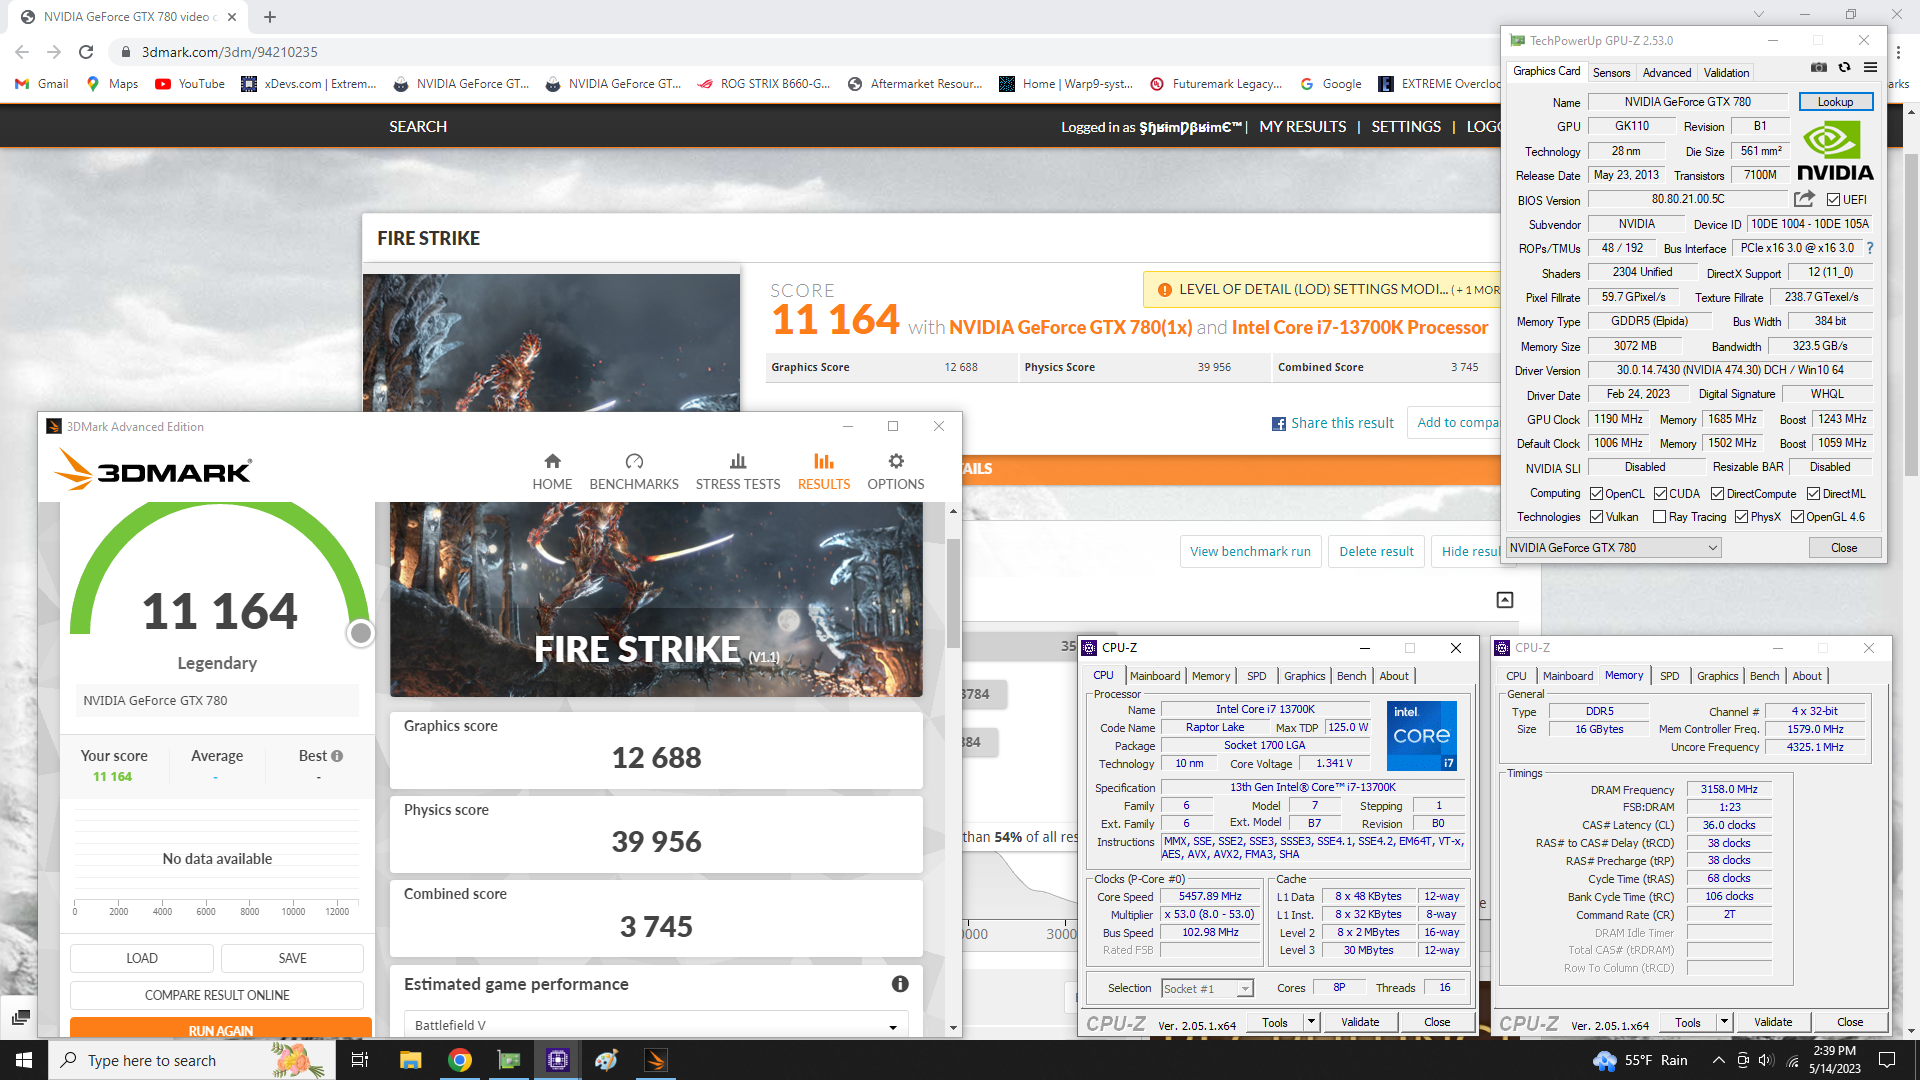Image resolution: width=1920 pixels, height=1080 pixels.
Task: Click Lookup button in GPU-Z
Action: (1835, 102)
